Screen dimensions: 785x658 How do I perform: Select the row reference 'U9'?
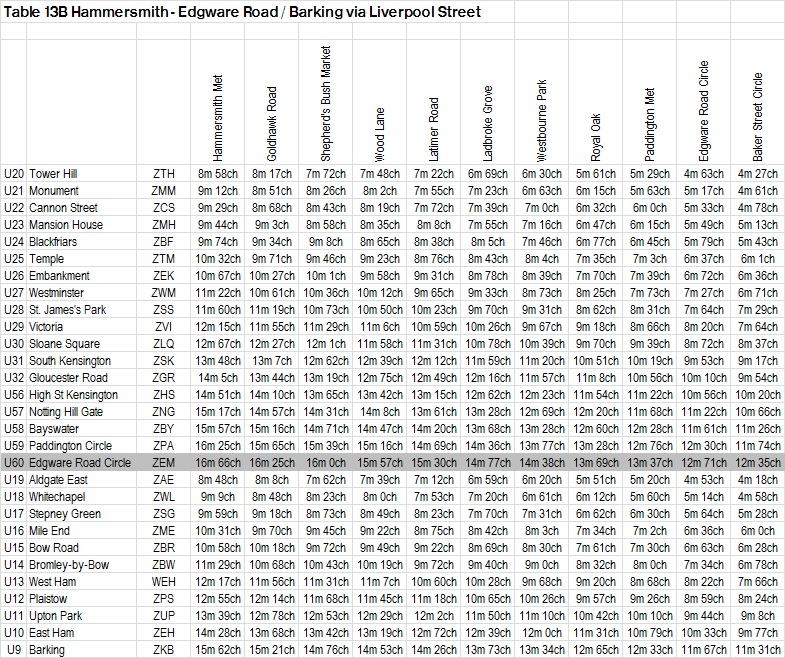point(14,650)
